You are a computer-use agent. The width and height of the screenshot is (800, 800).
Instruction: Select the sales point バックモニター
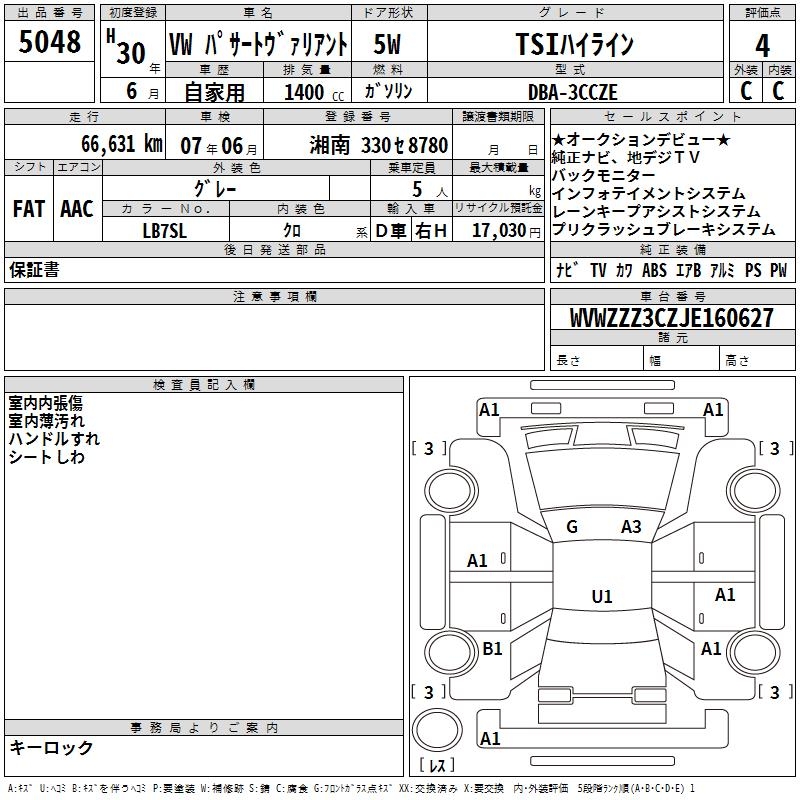coord(604,175)
